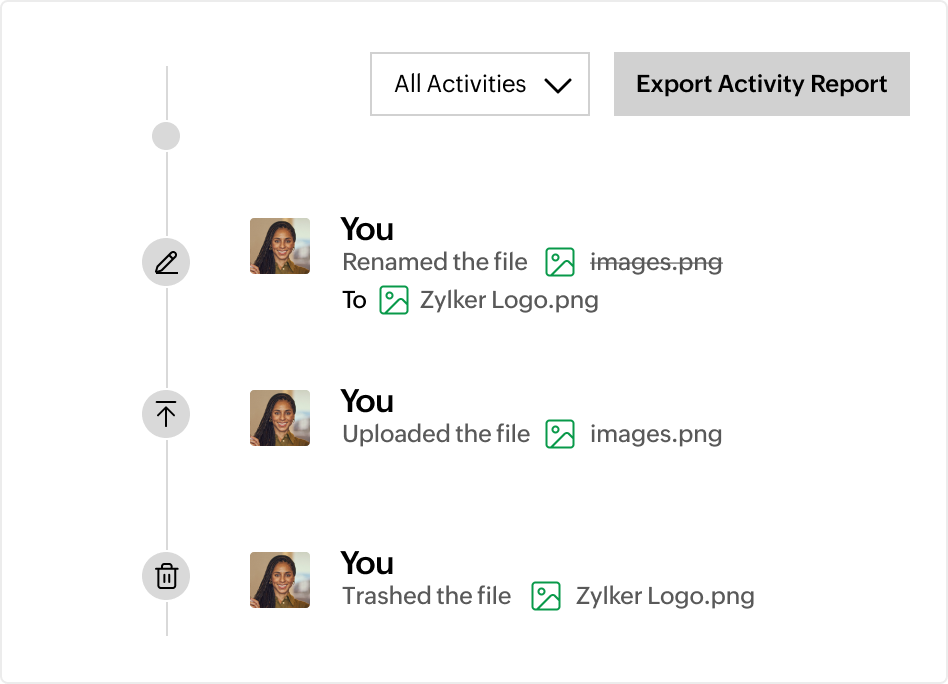The height and width of the screenshot is (684, 948).
Task: Click the Export Activity Report button
Action: [761, 84]
